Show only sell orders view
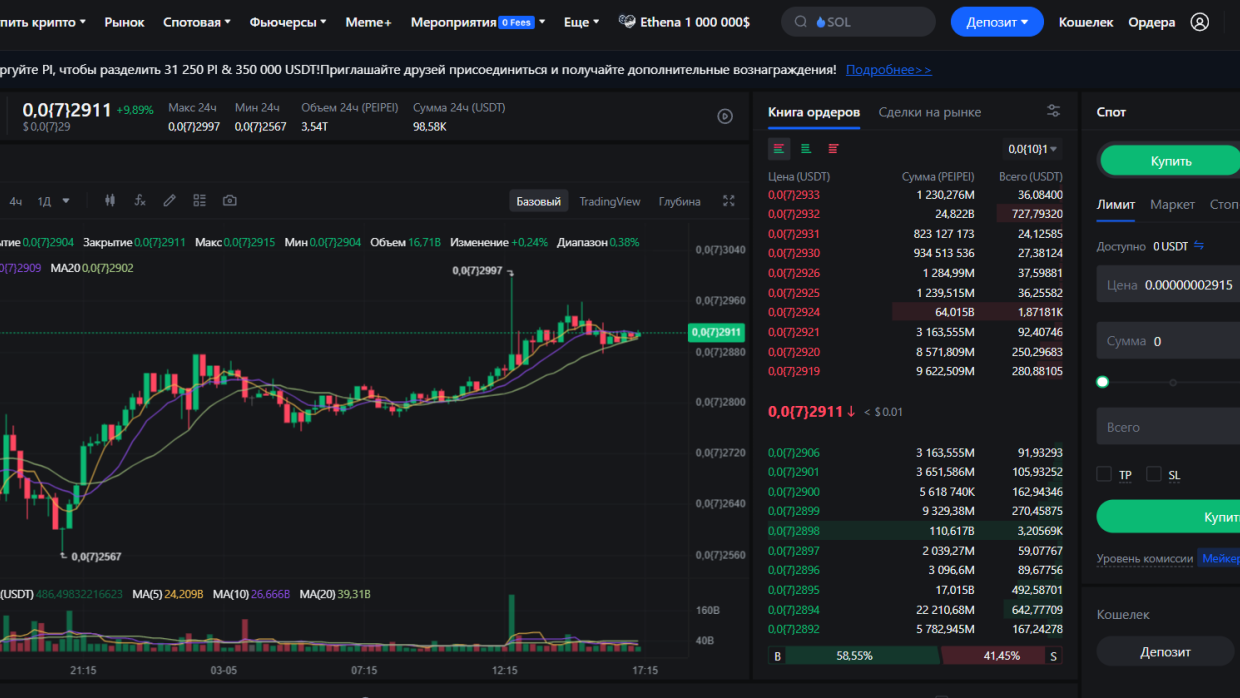The image size is (1240, 698). point(833,149)
